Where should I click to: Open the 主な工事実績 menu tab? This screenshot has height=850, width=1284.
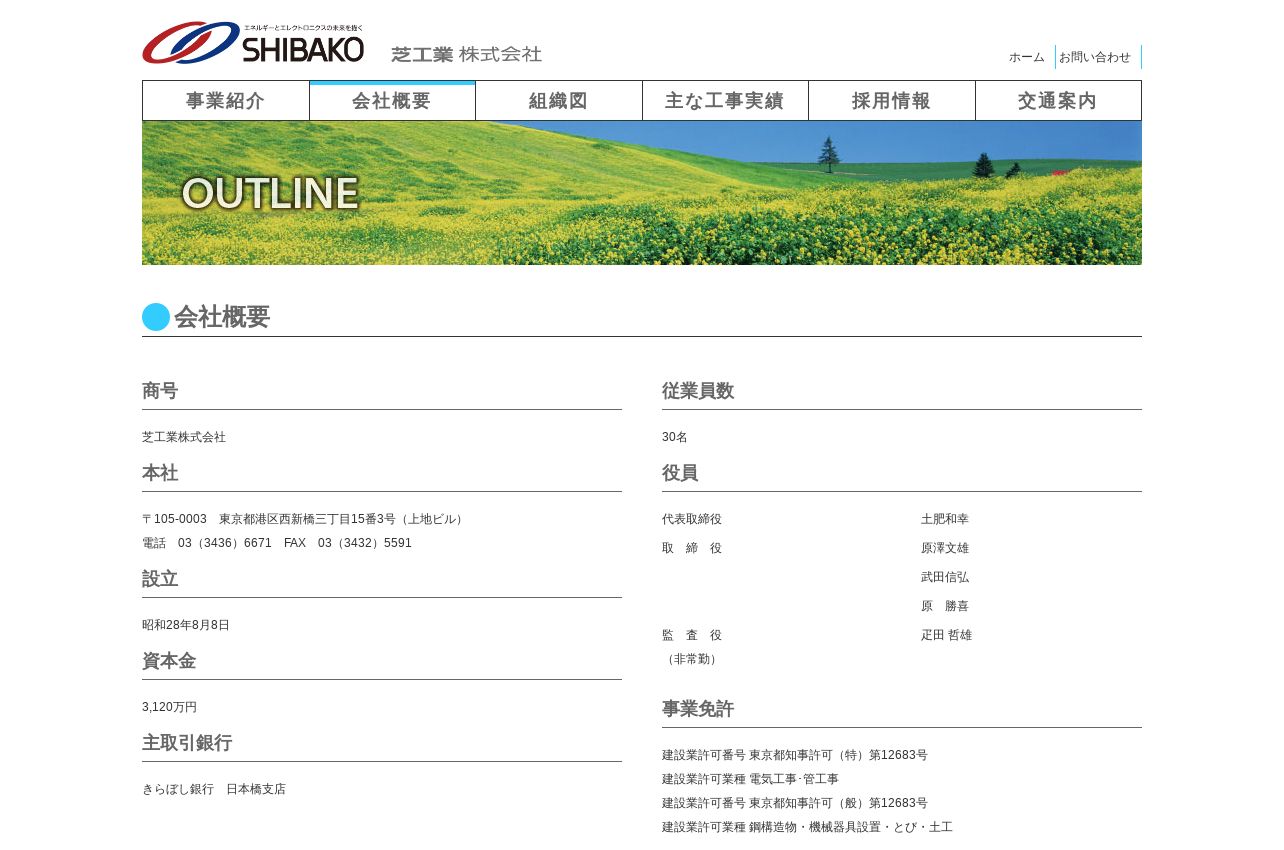(x=725, y=101)
